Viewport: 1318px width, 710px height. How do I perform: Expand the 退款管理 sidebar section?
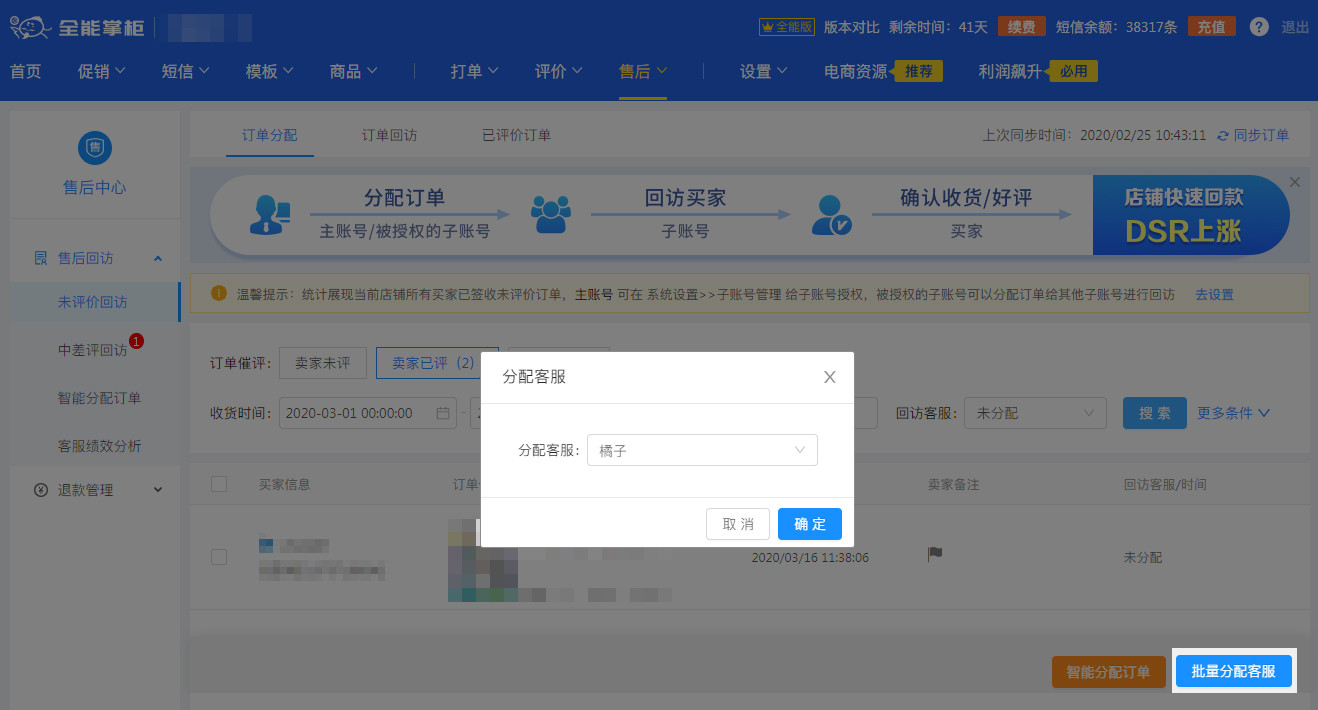(158, 490)
